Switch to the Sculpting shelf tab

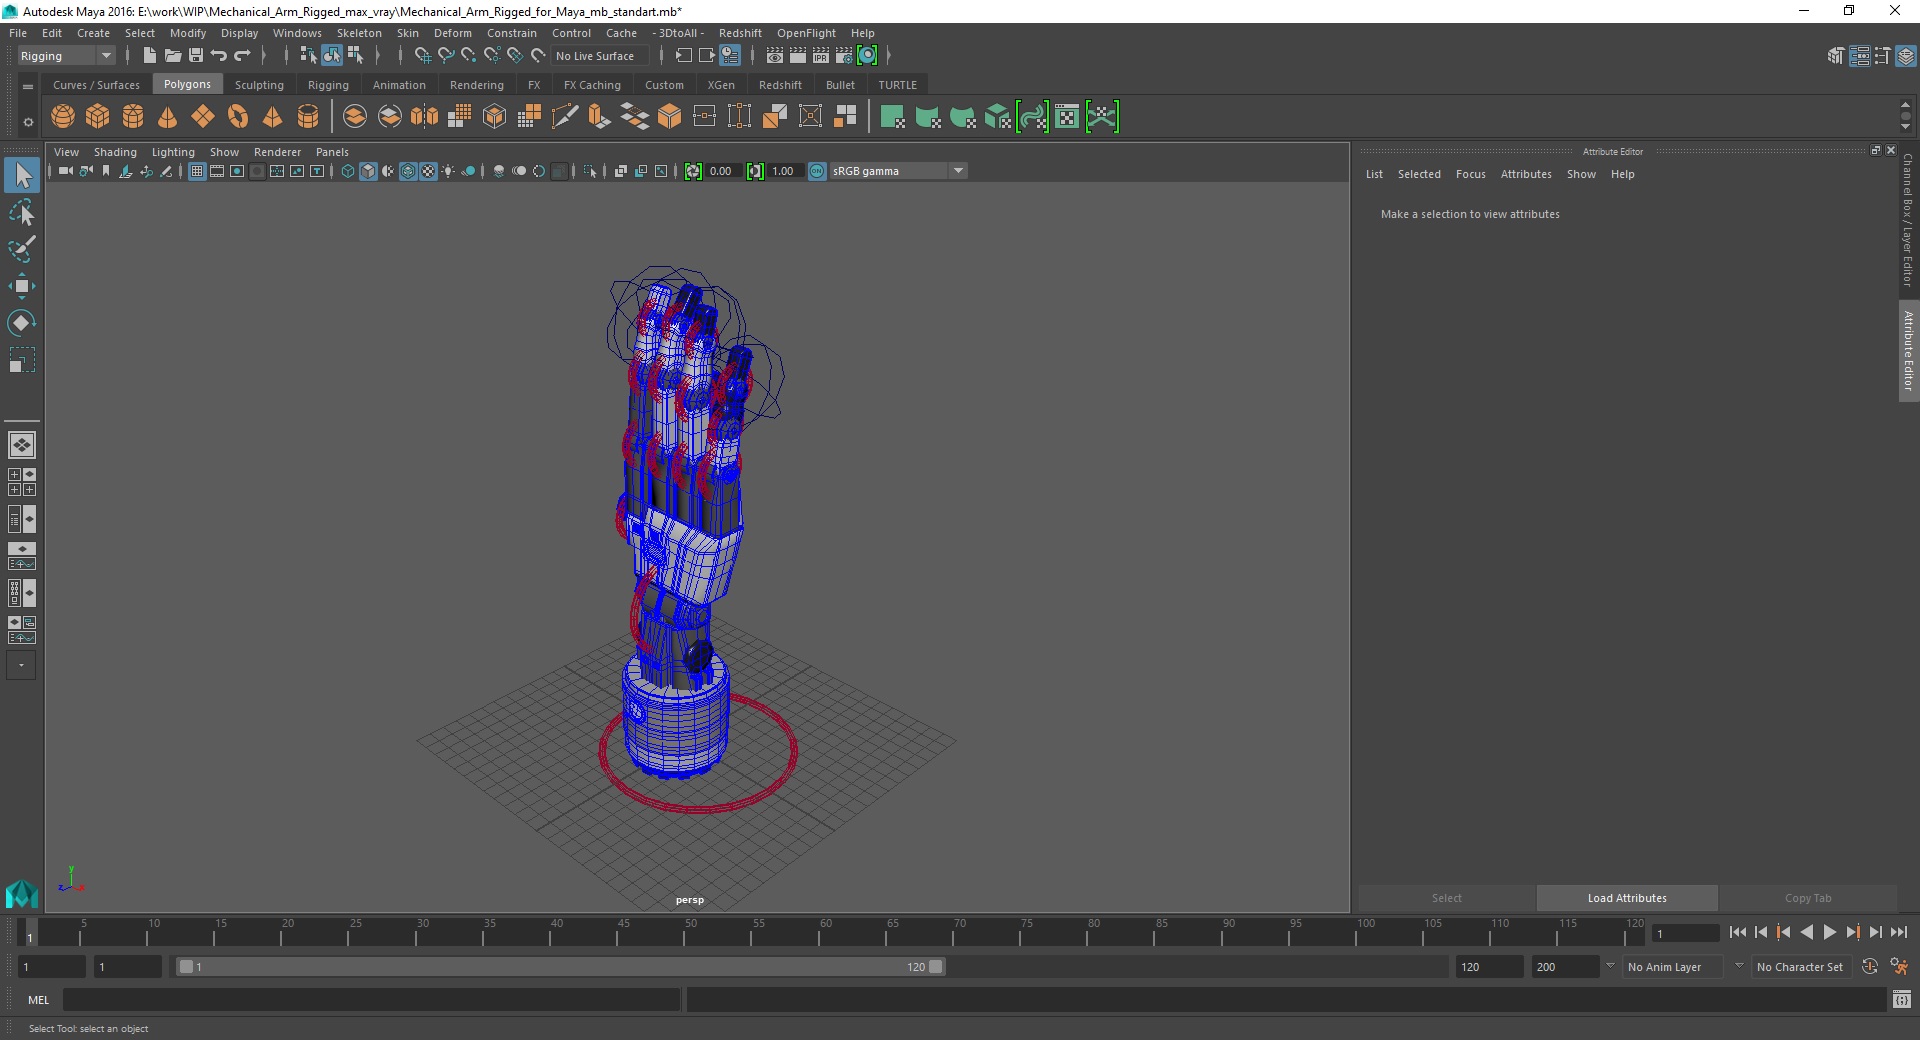pyautogui.click(x=259, y=85)
